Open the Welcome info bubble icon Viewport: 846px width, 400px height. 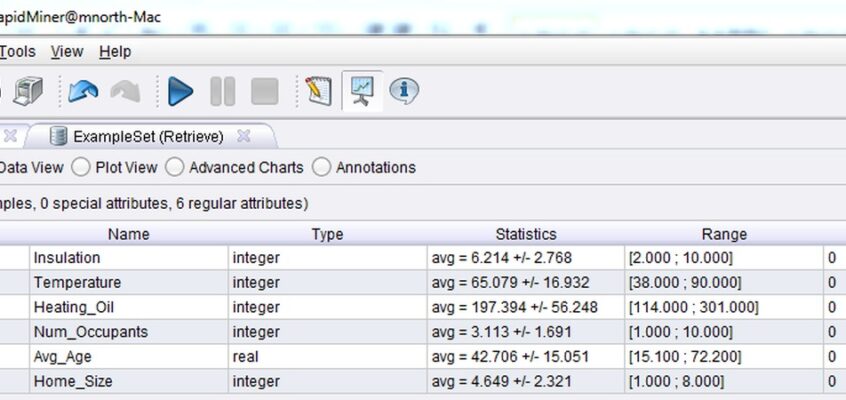coord(404,91)
